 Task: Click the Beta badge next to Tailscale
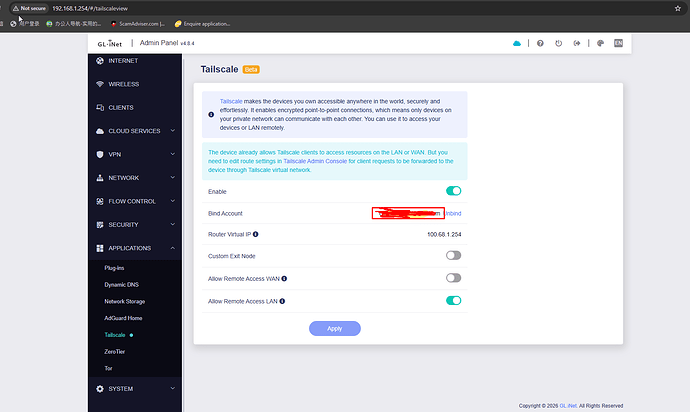[251, 70]
